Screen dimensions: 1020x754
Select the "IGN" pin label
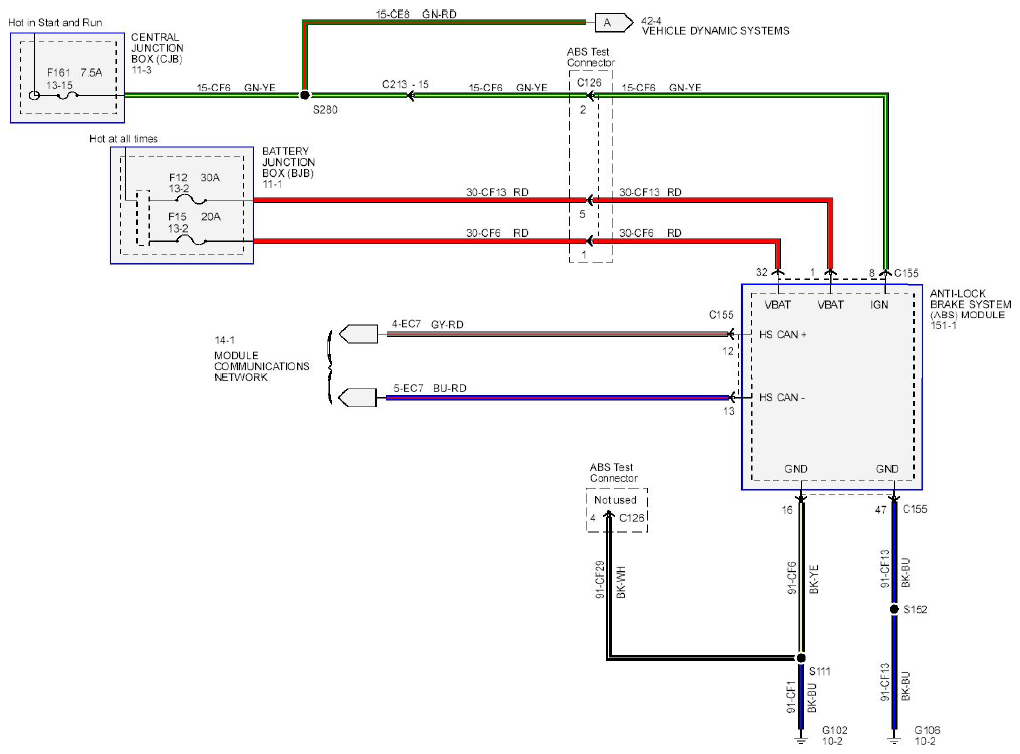[879, 304]
